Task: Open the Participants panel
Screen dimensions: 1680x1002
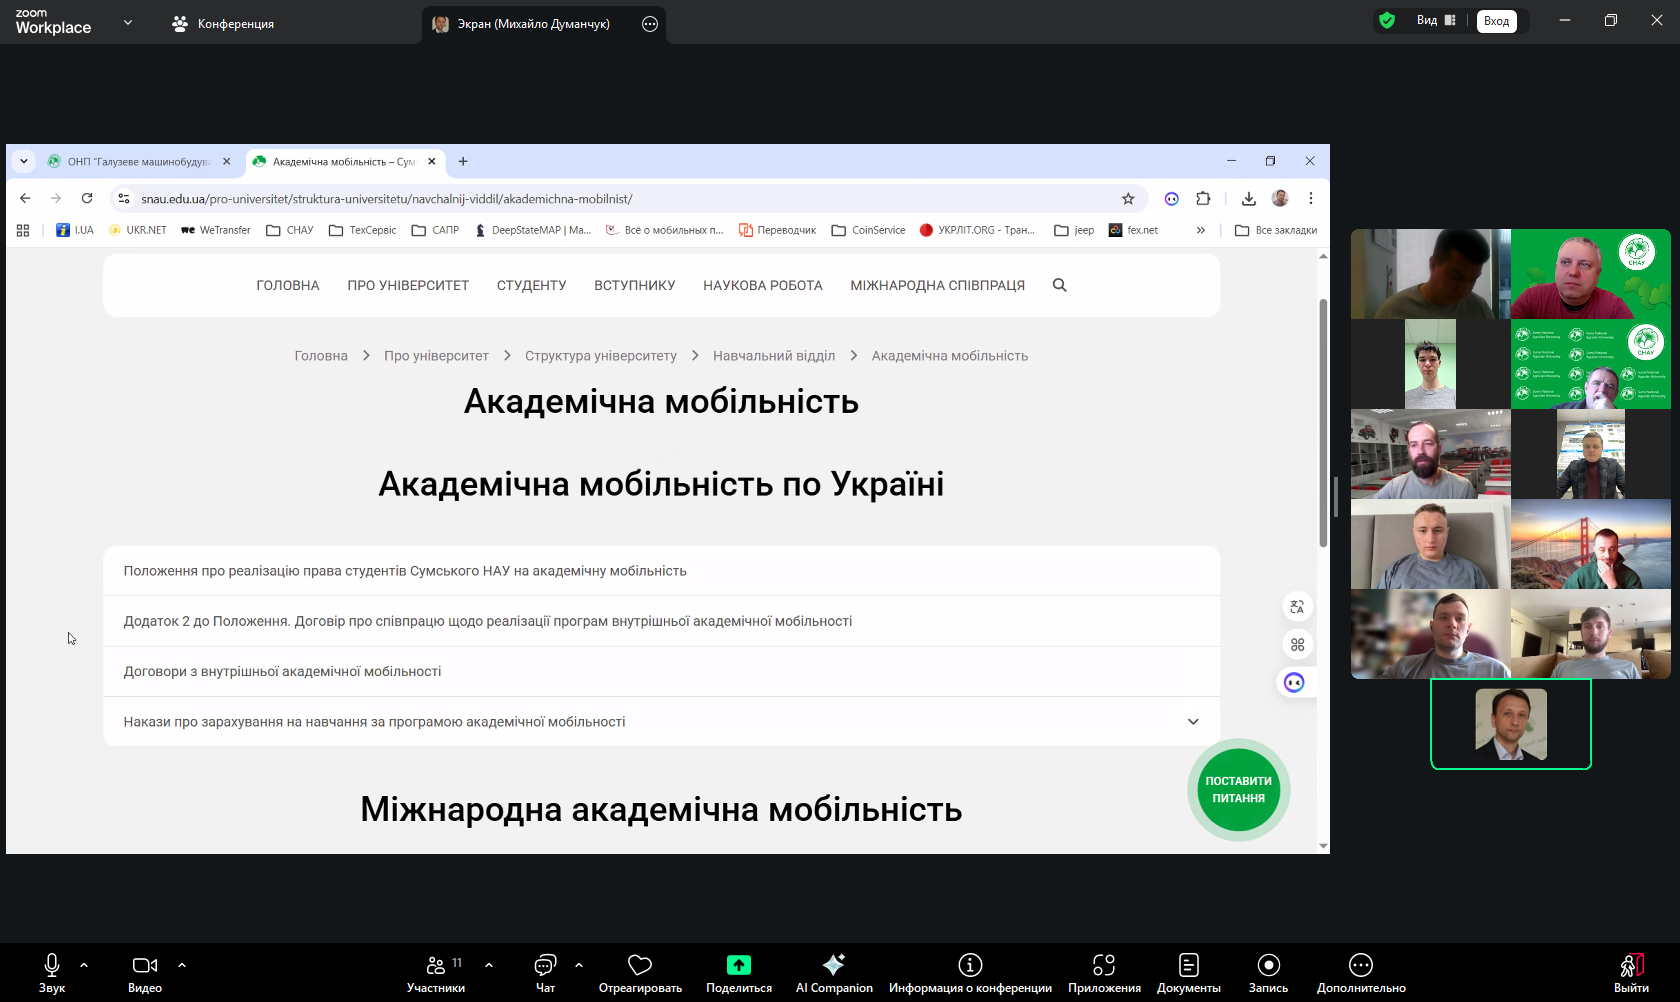Action: [x=436, y=973]
